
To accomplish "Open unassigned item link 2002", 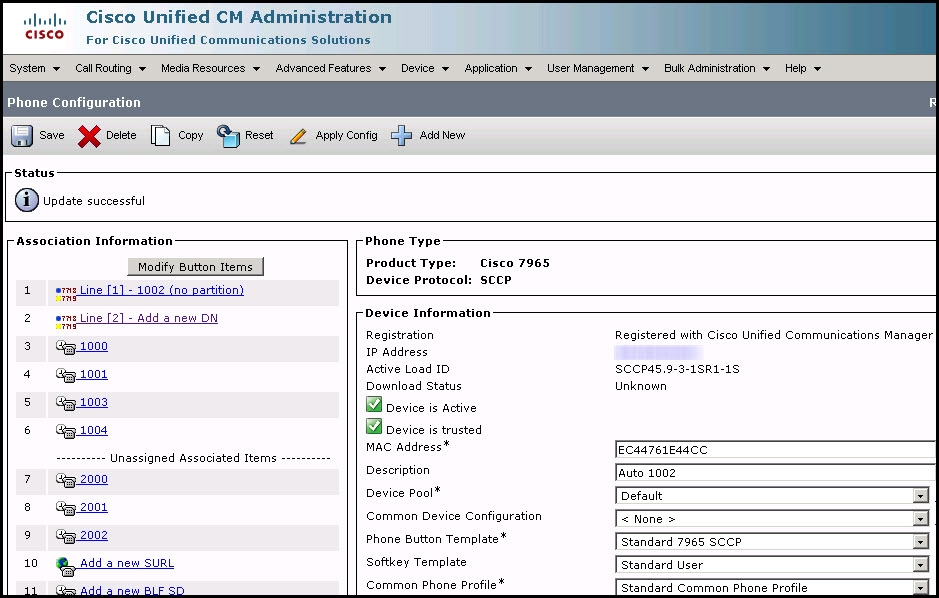I will tap(93, 535).
